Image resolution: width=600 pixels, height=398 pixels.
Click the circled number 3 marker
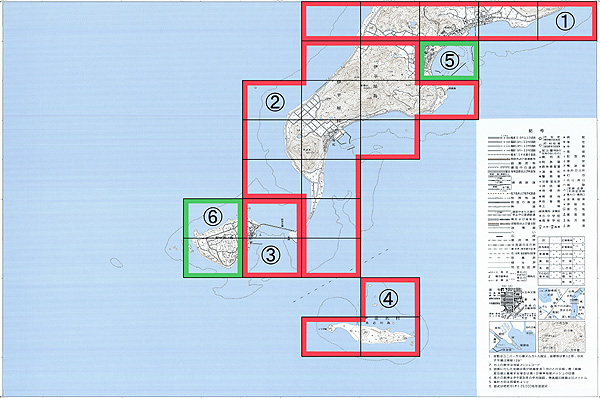tap(271, 255)
